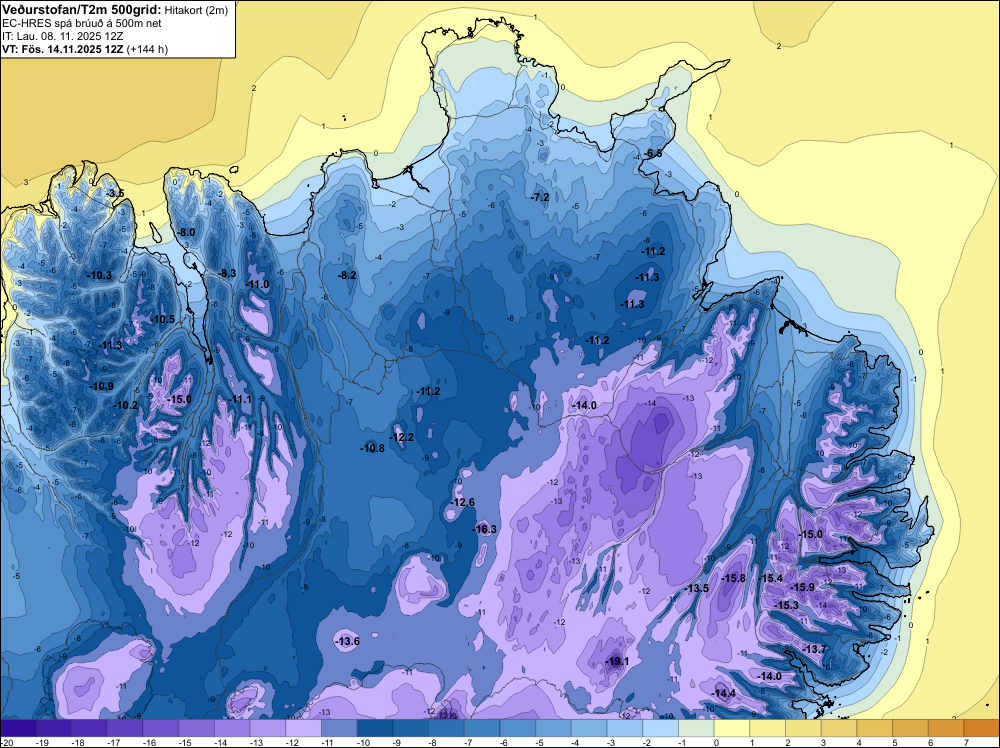Click the -8.2 temperature label
Screen dimensions: 1000x748
coord(347,275)
